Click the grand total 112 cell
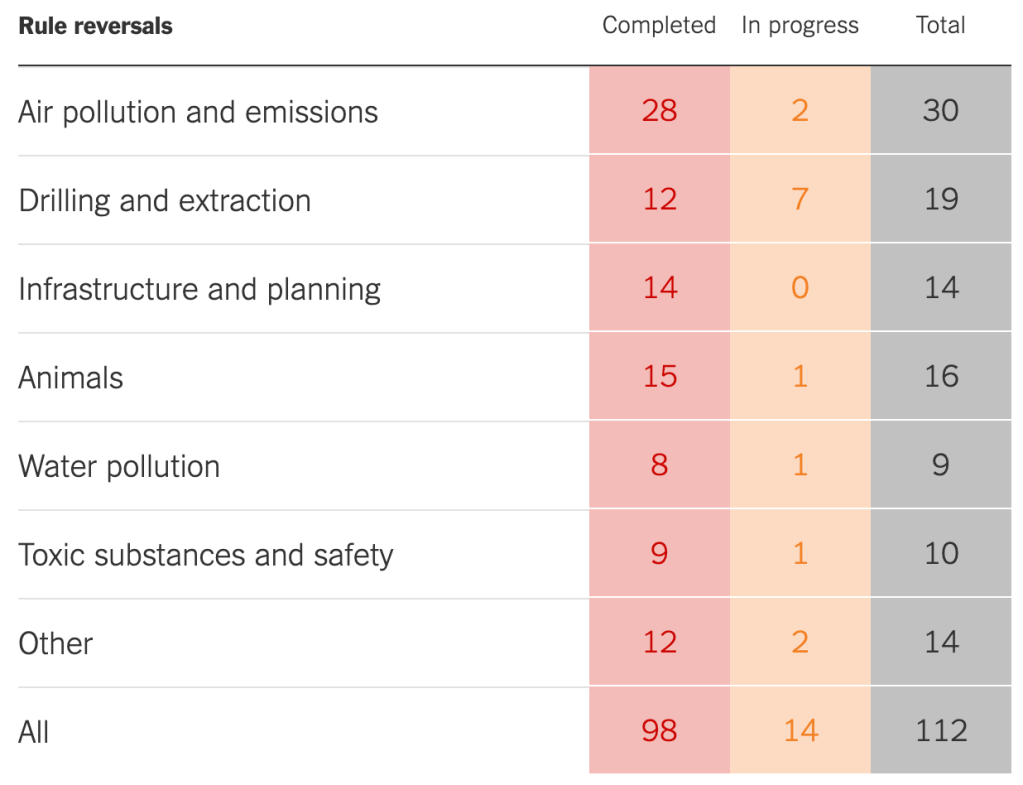The width and height of the screenshot is (1023, 785). [x=941, y=731]
